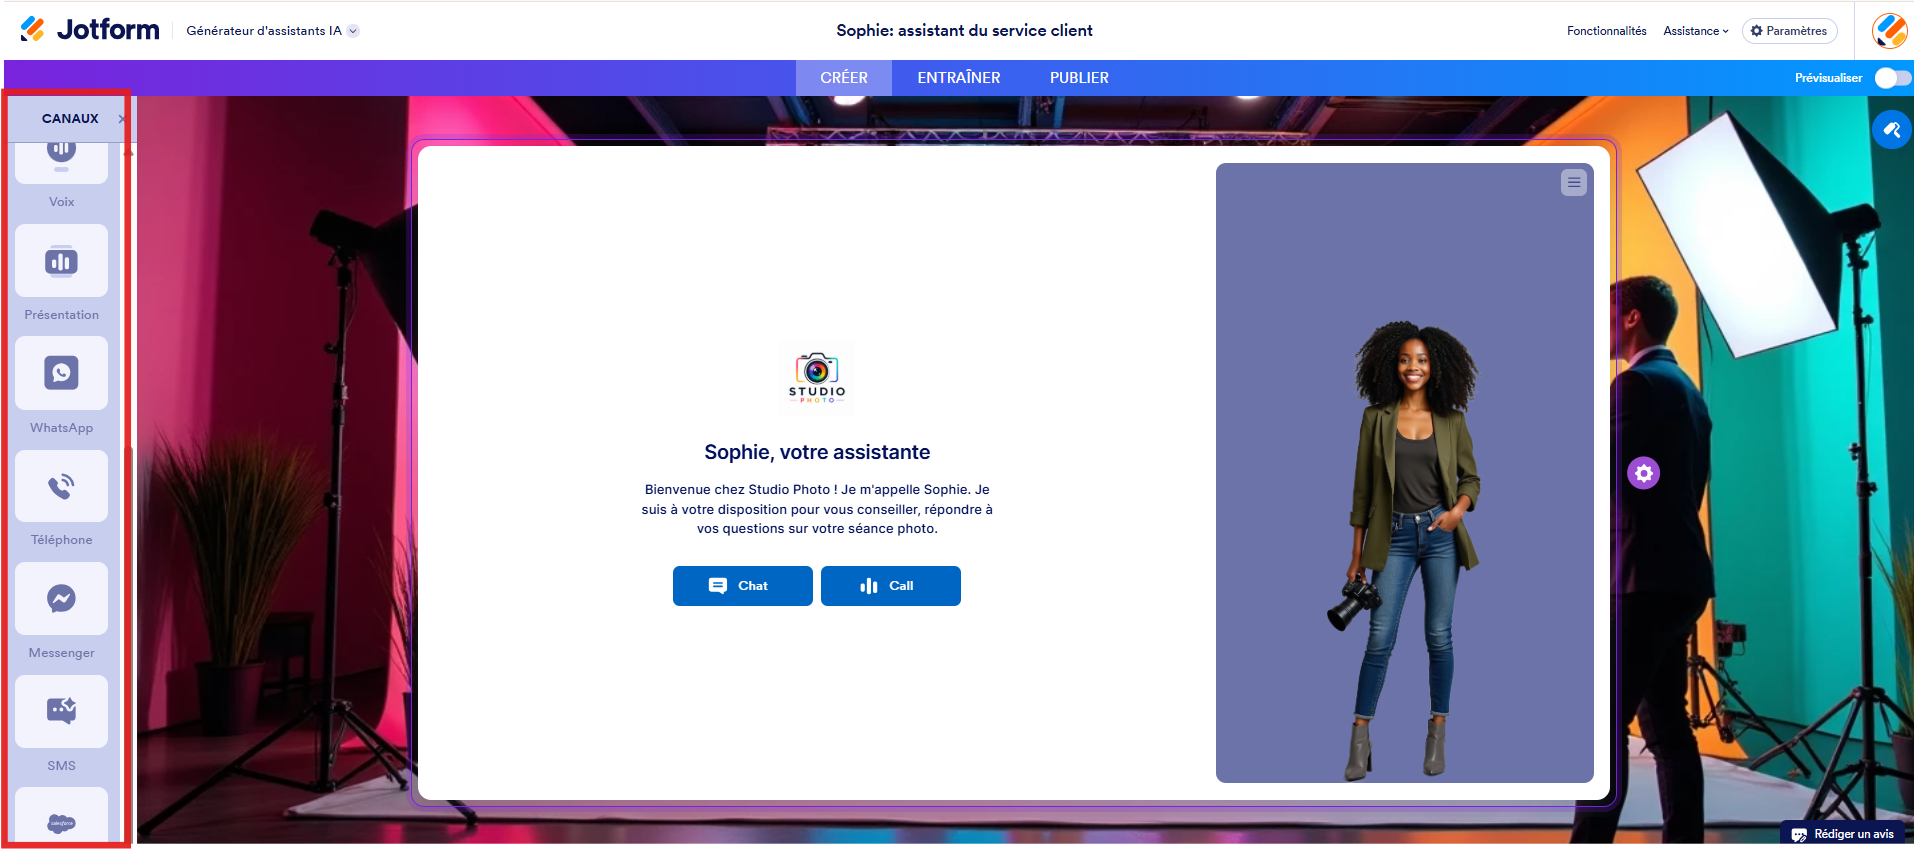Open avatar settings purple gear icon
1914x849 pixels.
1643,473
